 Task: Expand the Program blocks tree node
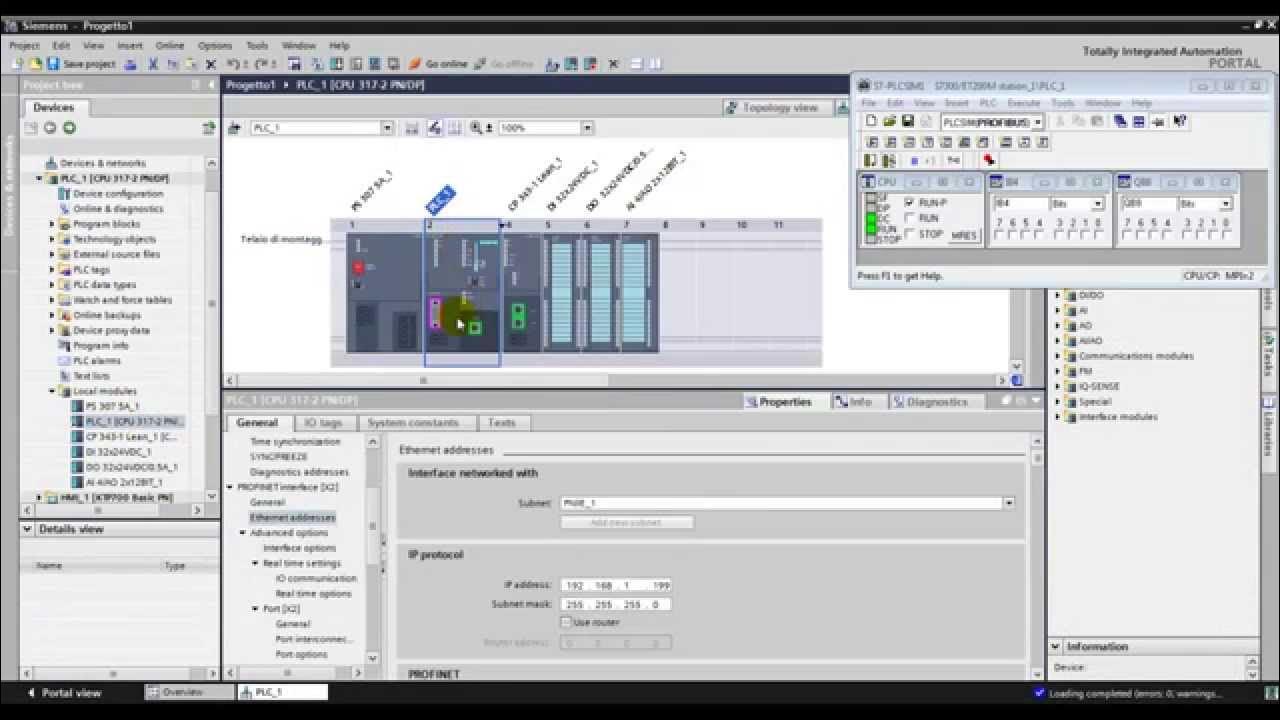tap(52, 224)
